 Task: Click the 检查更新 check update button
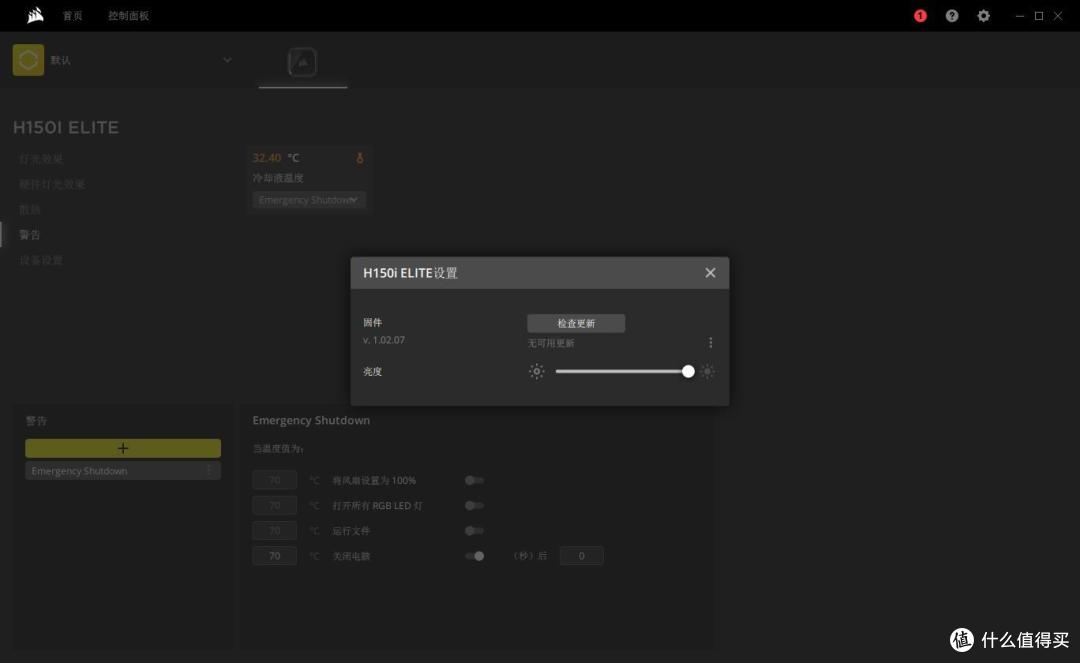pyautogui.click(x=576, y=324)
